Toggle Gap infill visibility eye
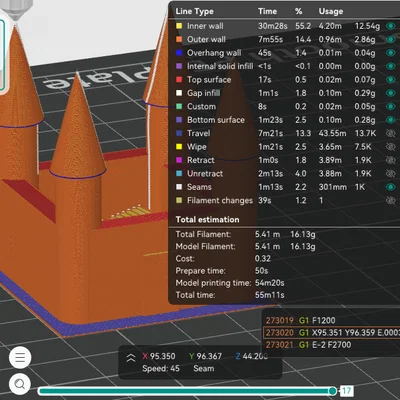The image size is (400, 400). coord(390,93)
